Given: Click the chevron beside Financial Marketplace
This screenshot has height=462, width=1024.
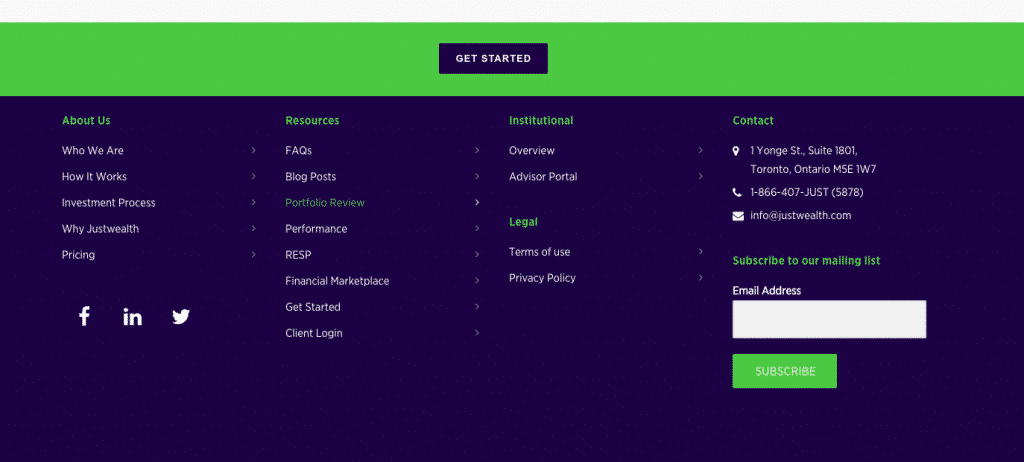Looking at the screenshot, I should pyautogui.click(x=477, y=281).
